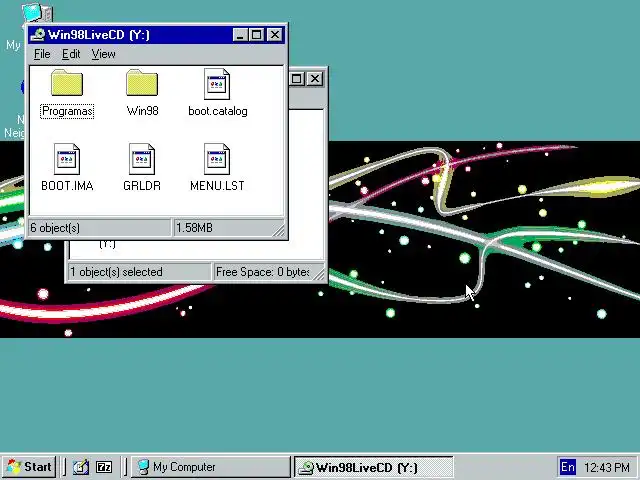Maximize the Win98LiveCD window

(256, 35)
